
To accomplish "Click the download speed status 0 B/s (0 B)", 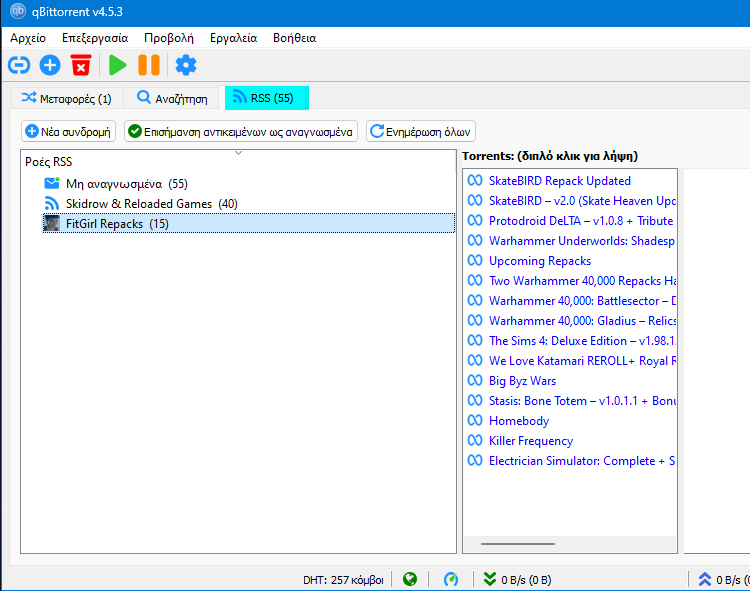I will tap(518, 580).
